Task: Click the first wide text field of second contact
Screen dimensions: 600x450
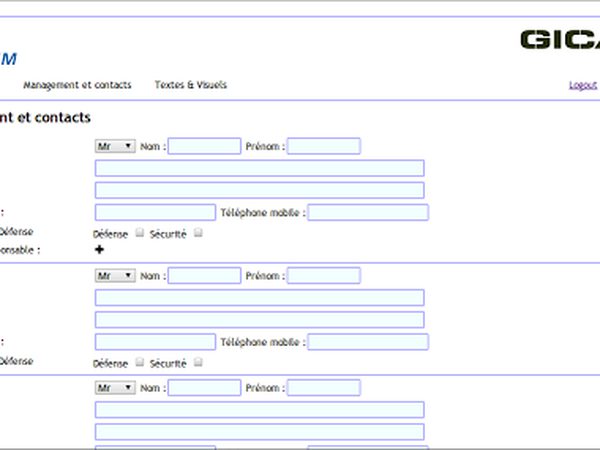Action: pyautogui.click(x=259, y=297)
